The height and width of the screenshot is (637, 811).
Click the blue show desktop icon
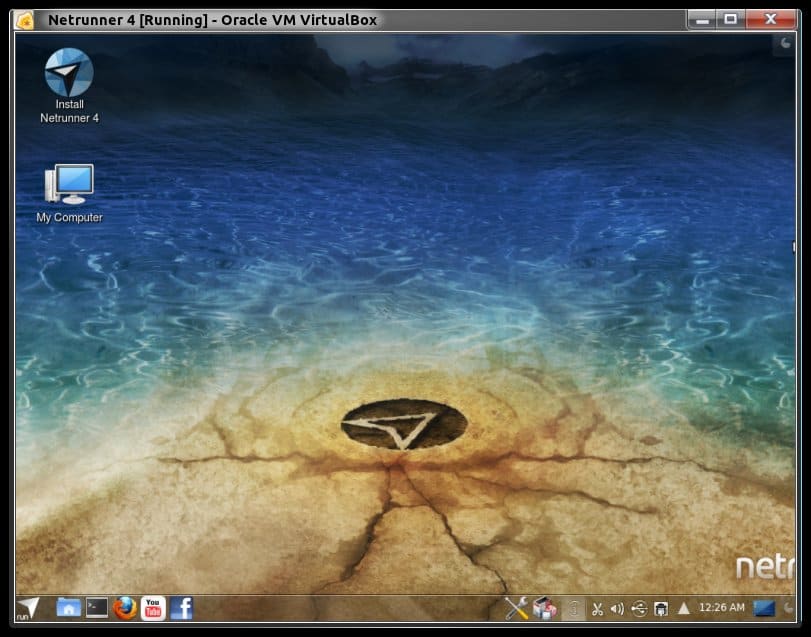764,607
